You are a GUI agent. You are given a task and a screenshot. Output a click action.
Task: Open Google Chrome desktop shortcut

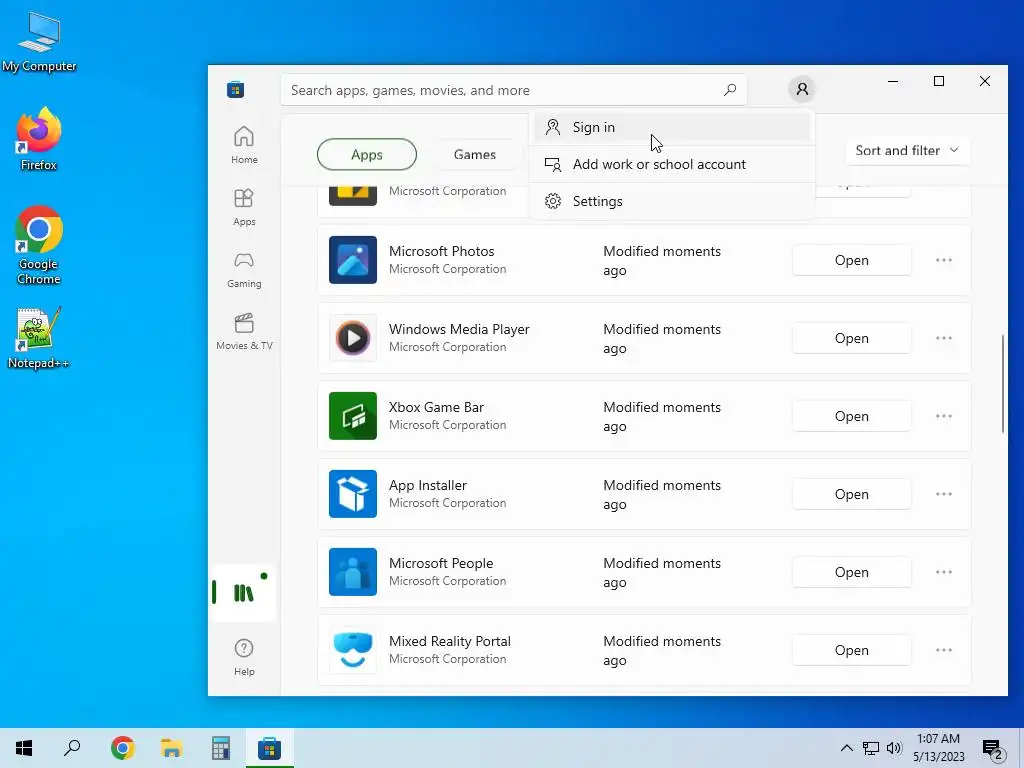(39, 245)
